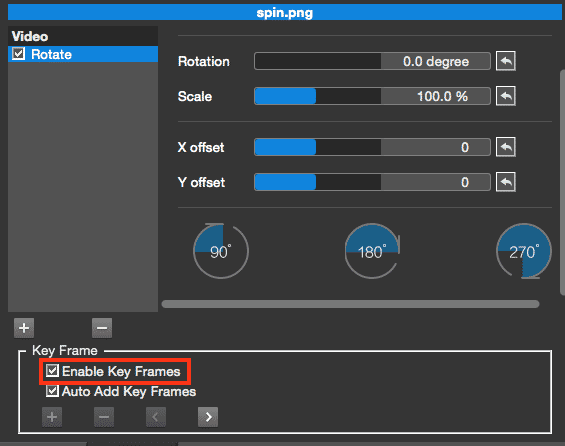Uncheck Auto Add Key Frames
Screen dimensions: 565x446
click(x=52, y=391)
